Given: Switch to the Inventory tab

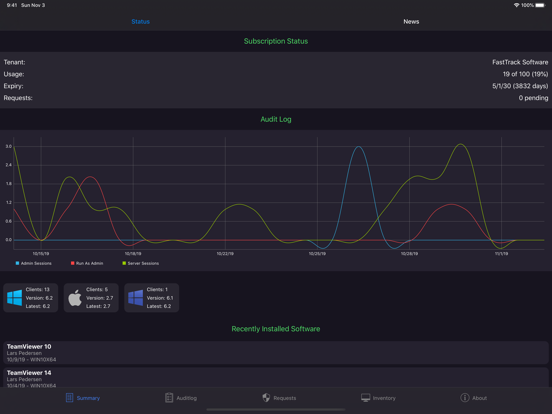Looking at the screenshot, I should 378,398.
